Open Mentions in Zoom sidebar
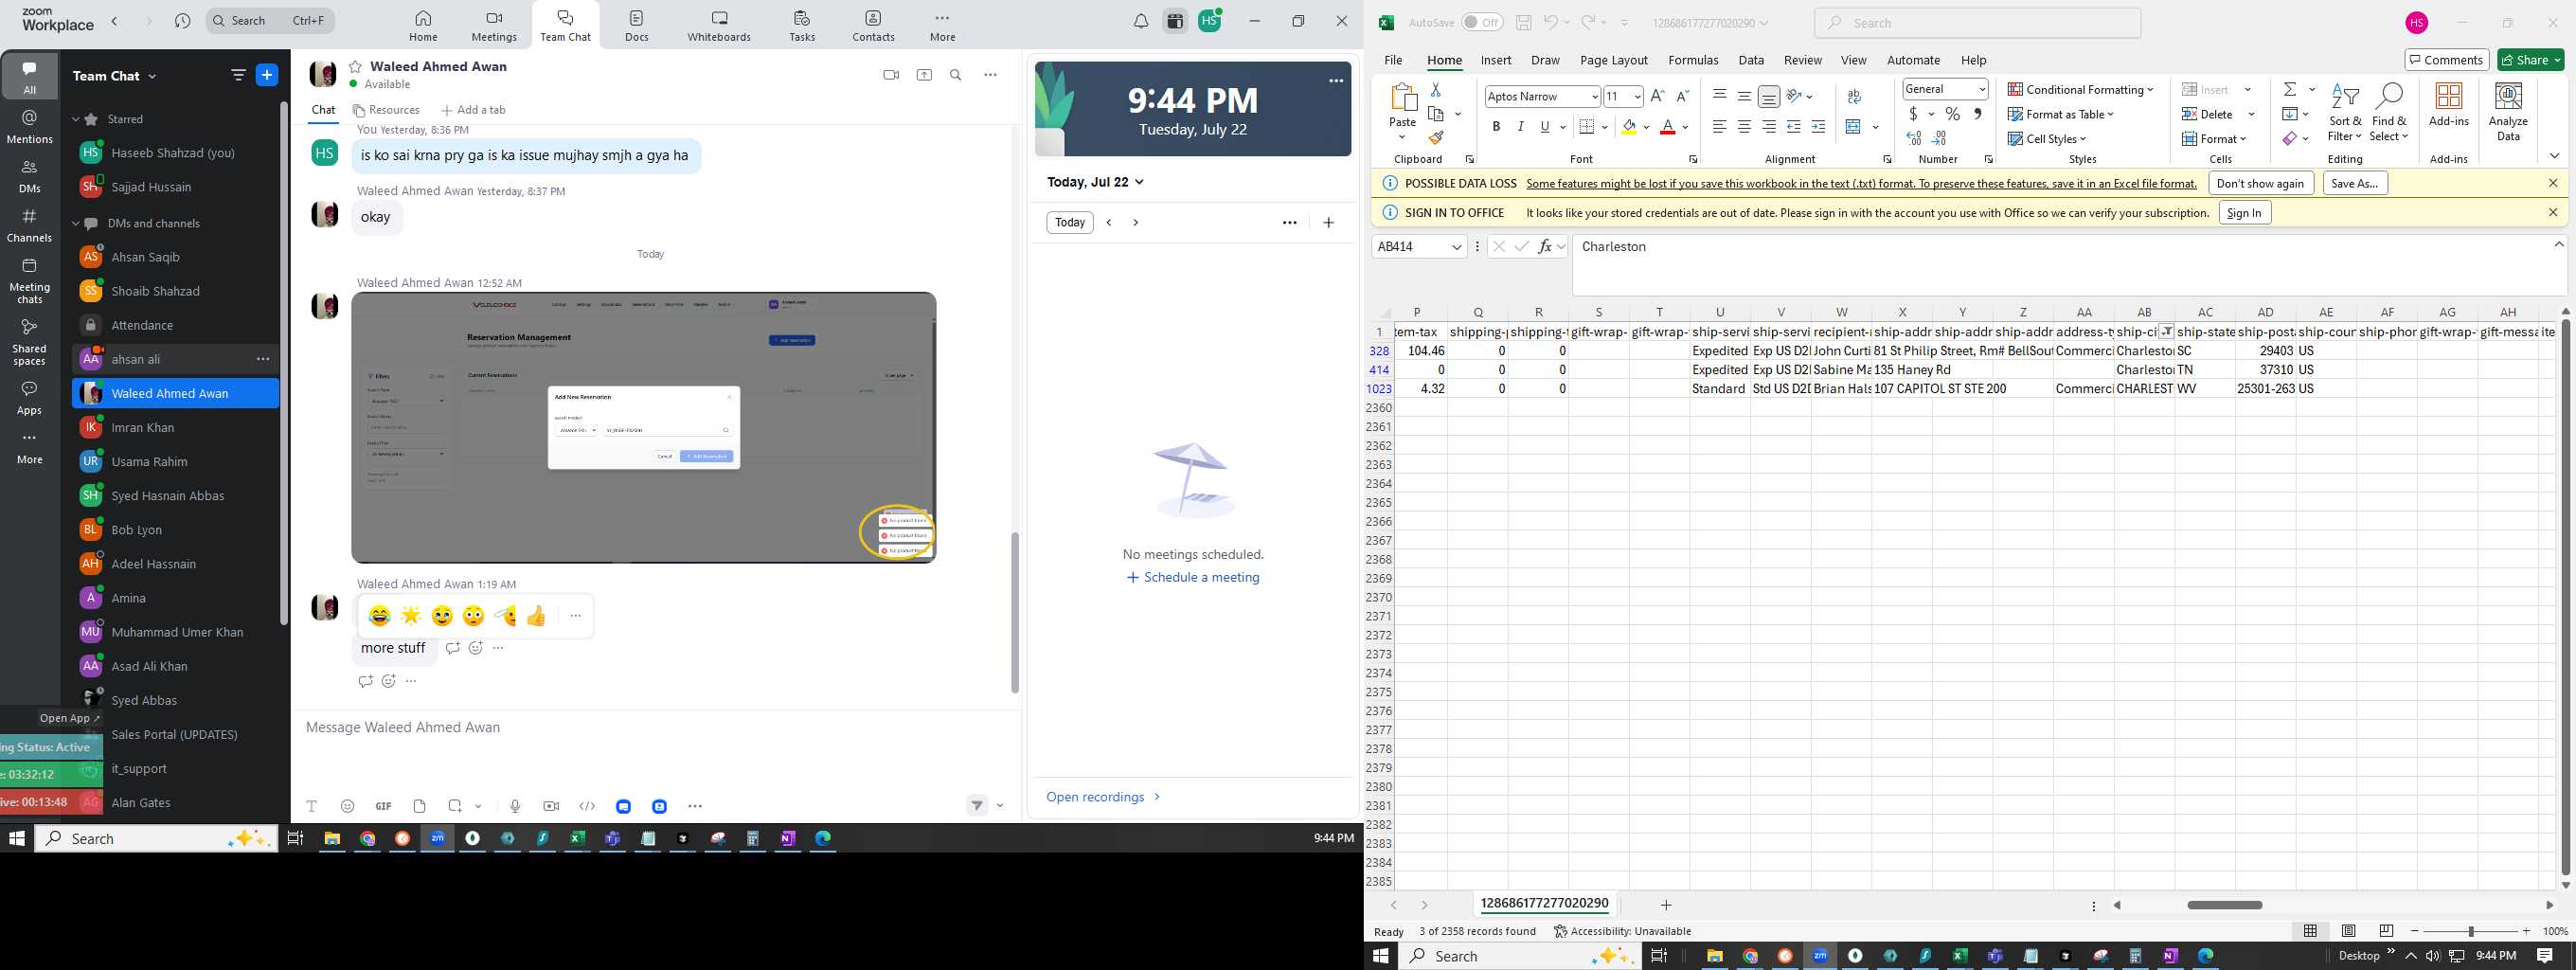Screen dimensions: 2576x970 click(29, 127)
